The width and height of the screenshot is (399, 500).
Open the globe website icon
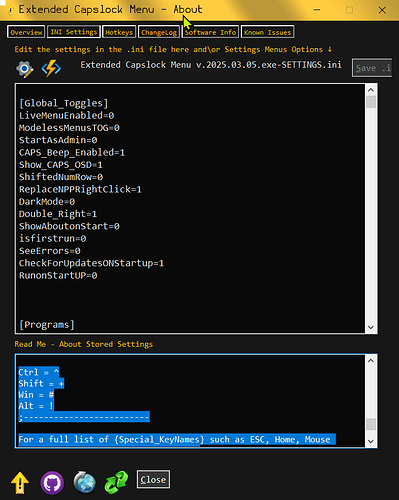84,482
